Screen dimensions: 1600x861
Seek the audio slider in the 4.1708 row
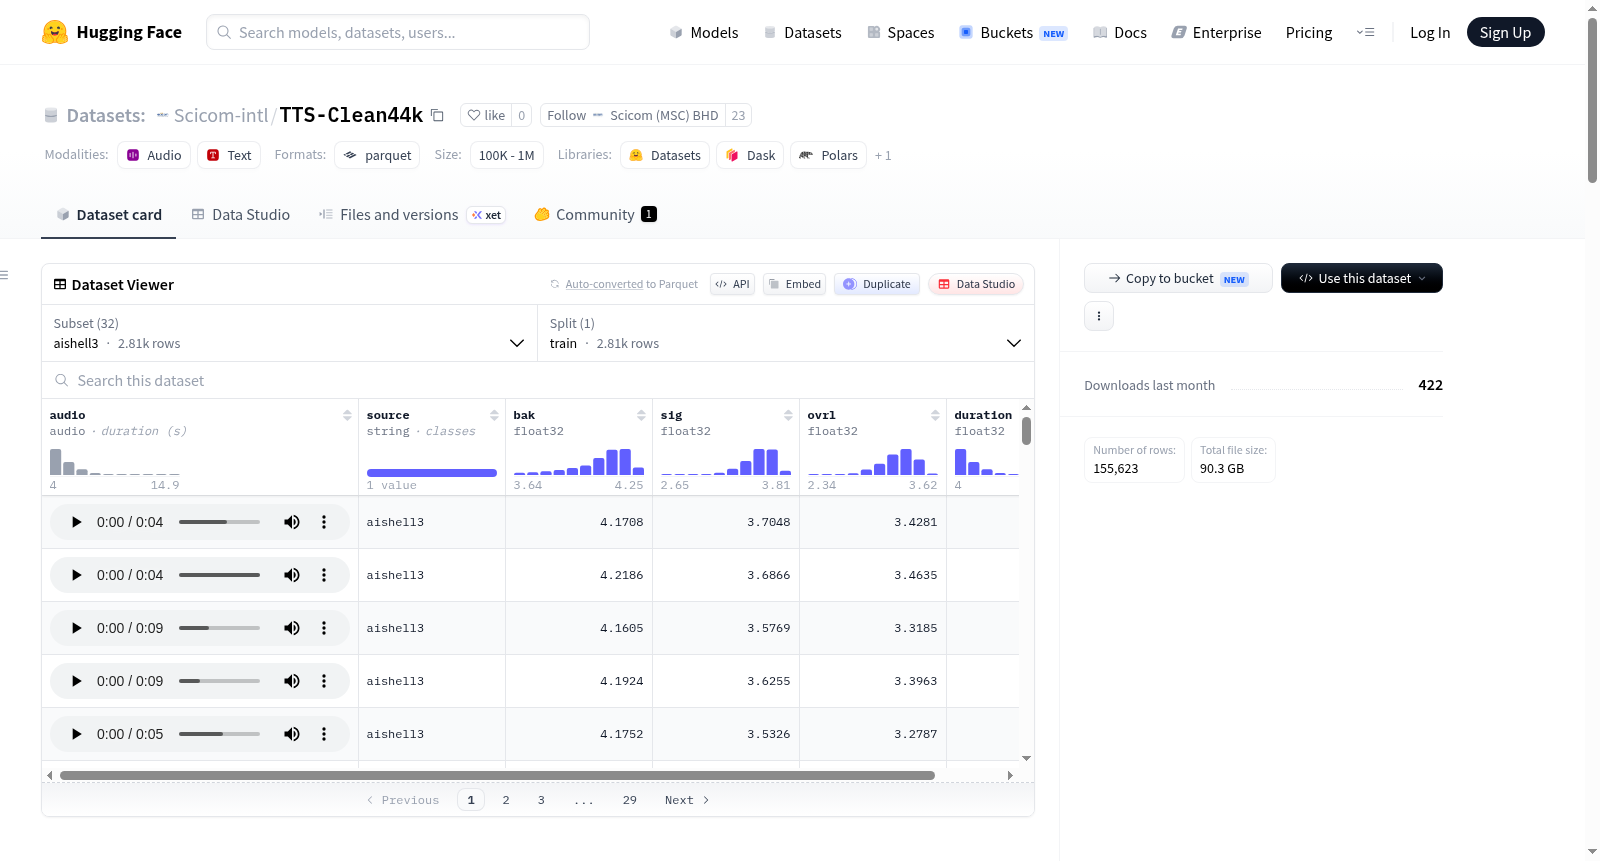tap(219, 522)
